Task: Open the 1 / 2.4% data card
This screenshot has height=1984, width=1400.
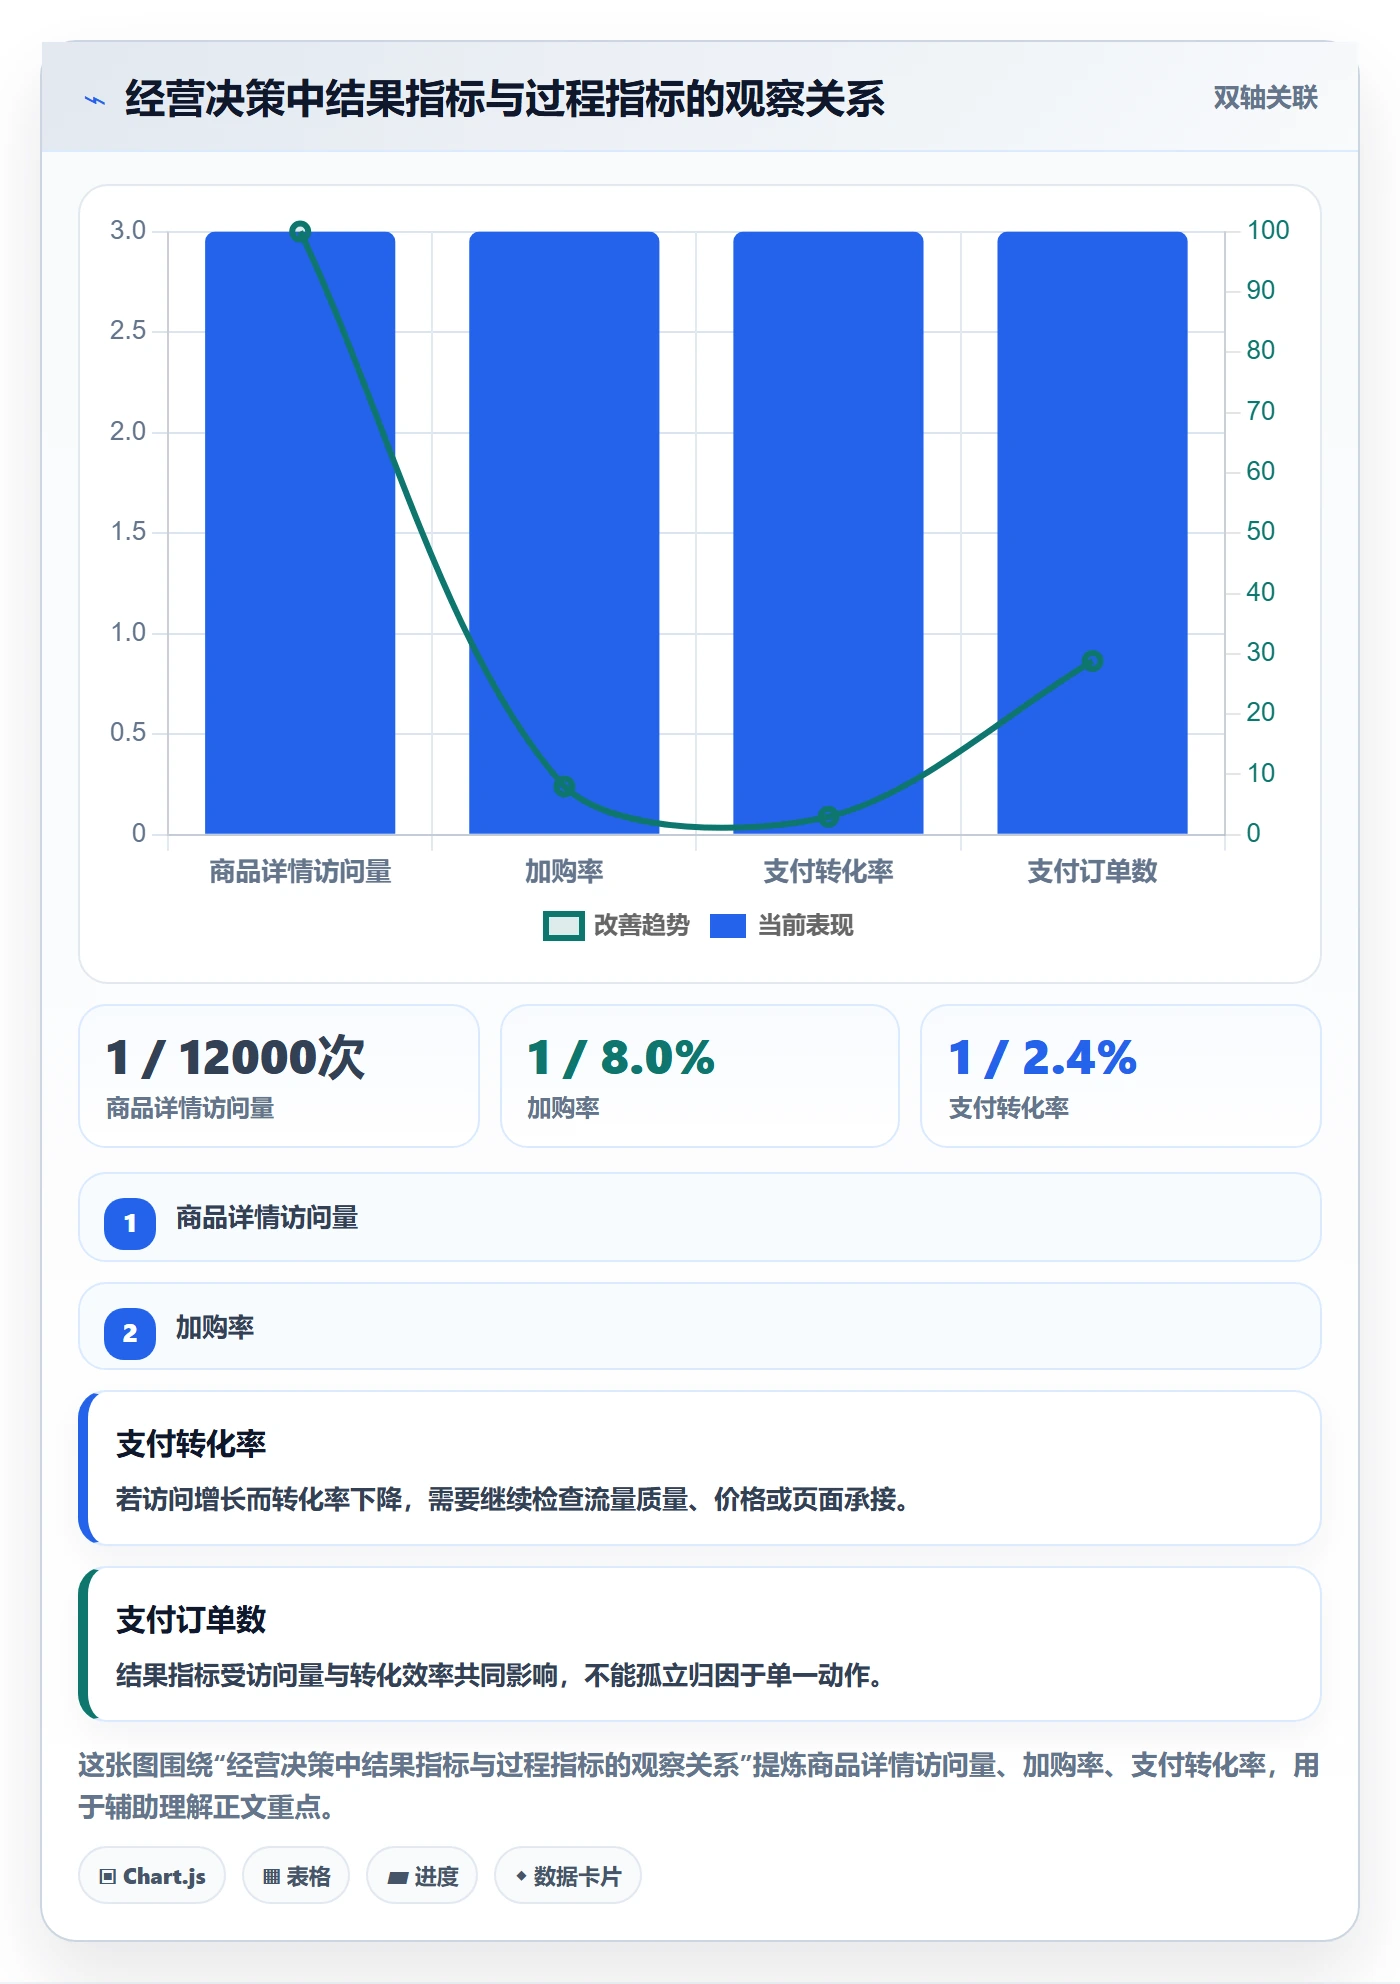Action: click(x=1121, y=1076)
